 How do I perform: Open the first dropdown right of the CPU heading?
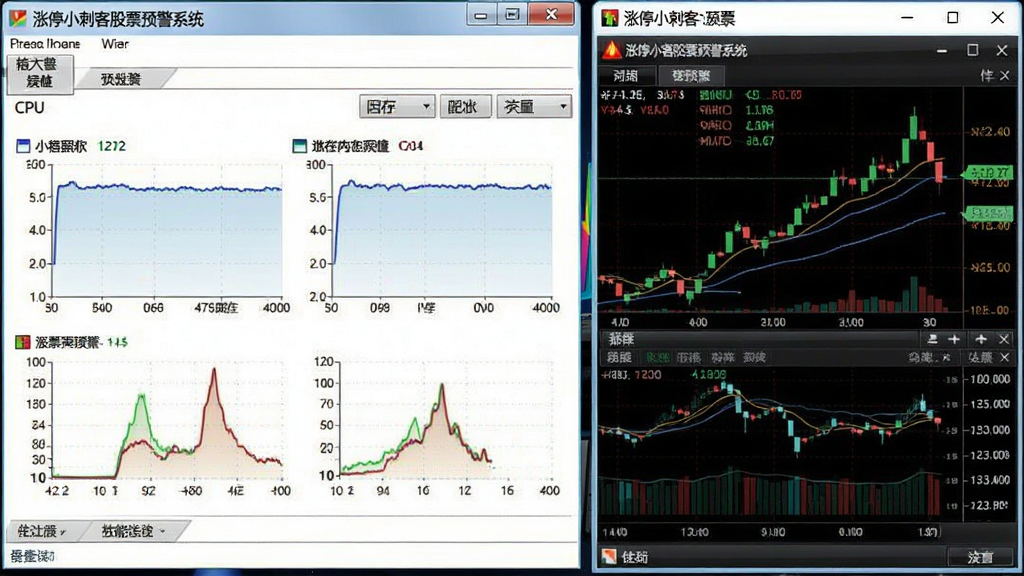(397, 106)
